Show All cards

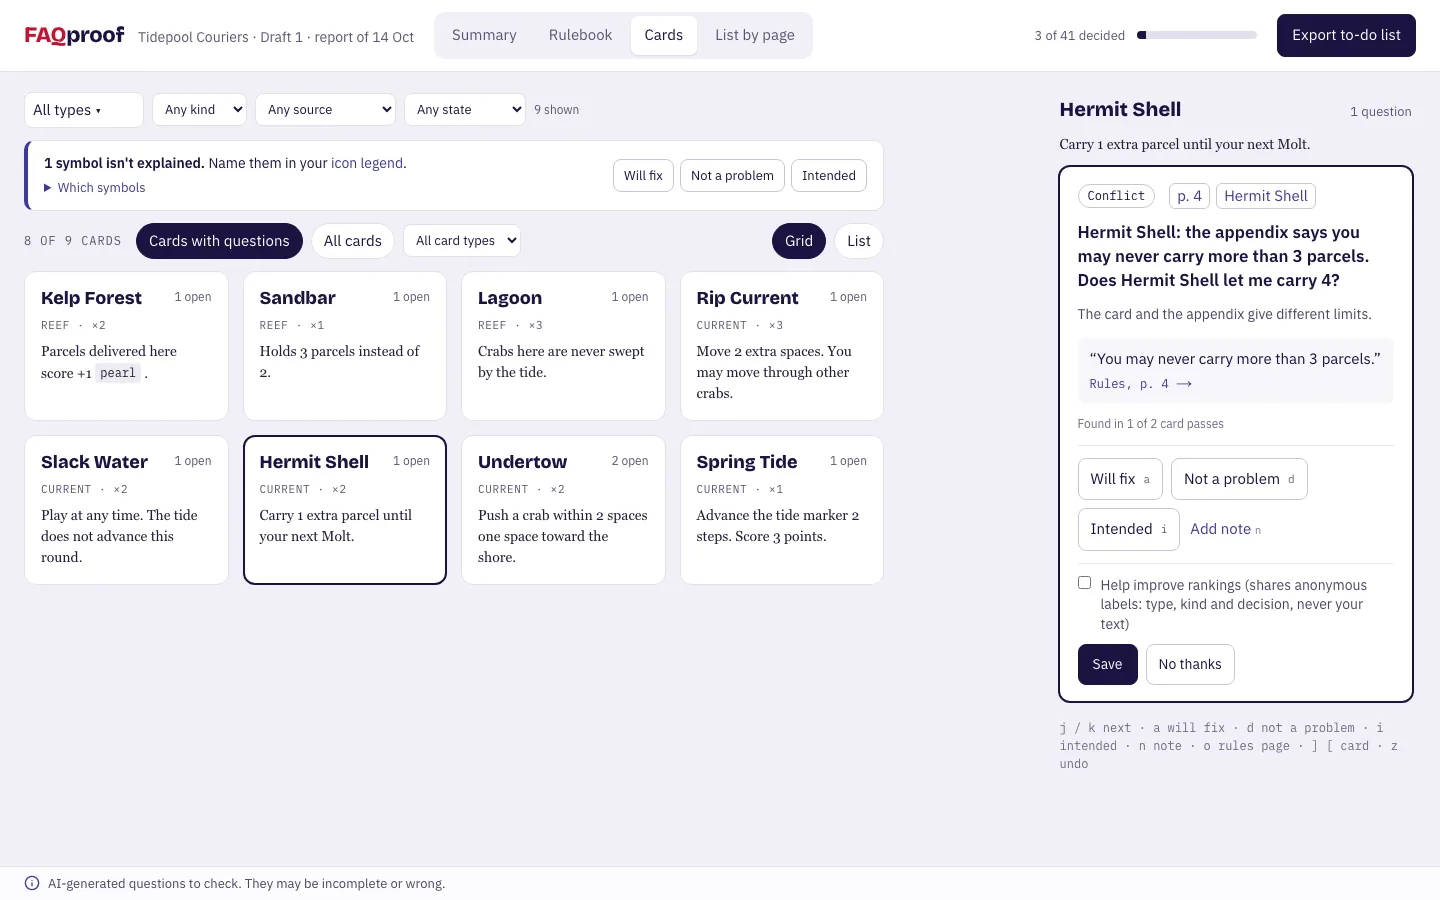point(353,241)
